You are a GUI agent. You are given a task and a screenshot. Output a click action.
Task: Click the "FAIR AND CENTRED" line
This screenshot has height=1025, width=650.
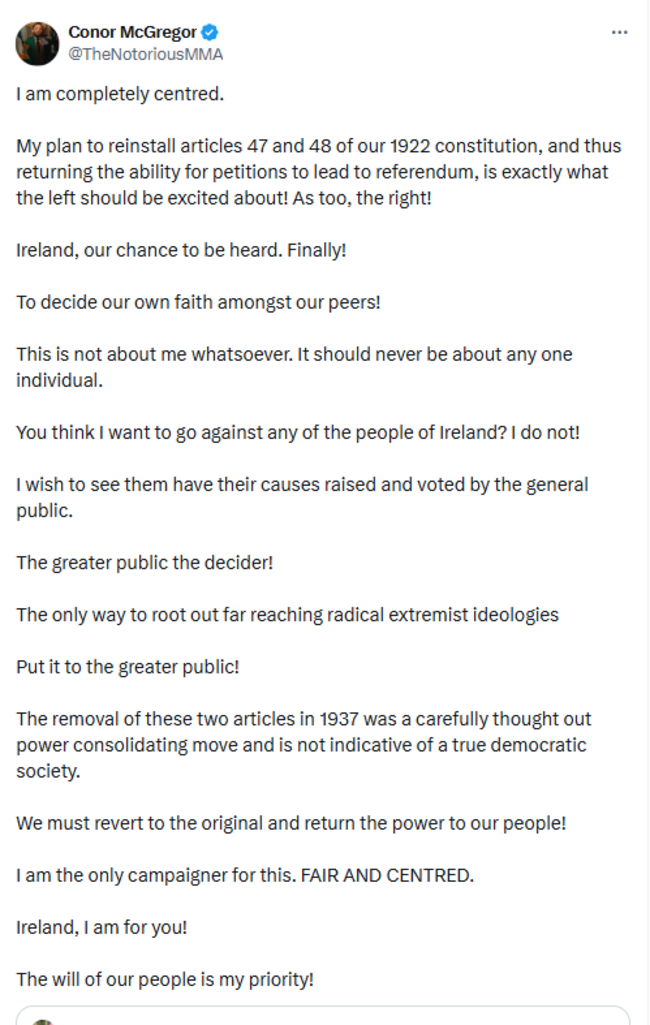[x=245, y=875]
